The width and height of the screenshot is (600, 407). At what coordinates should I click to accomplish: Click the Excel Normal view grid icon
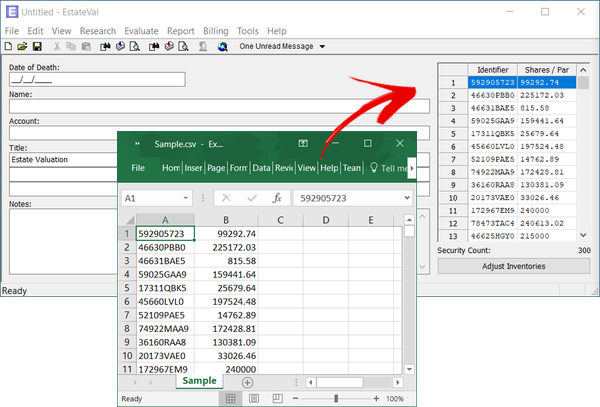[x=230, y=399]
